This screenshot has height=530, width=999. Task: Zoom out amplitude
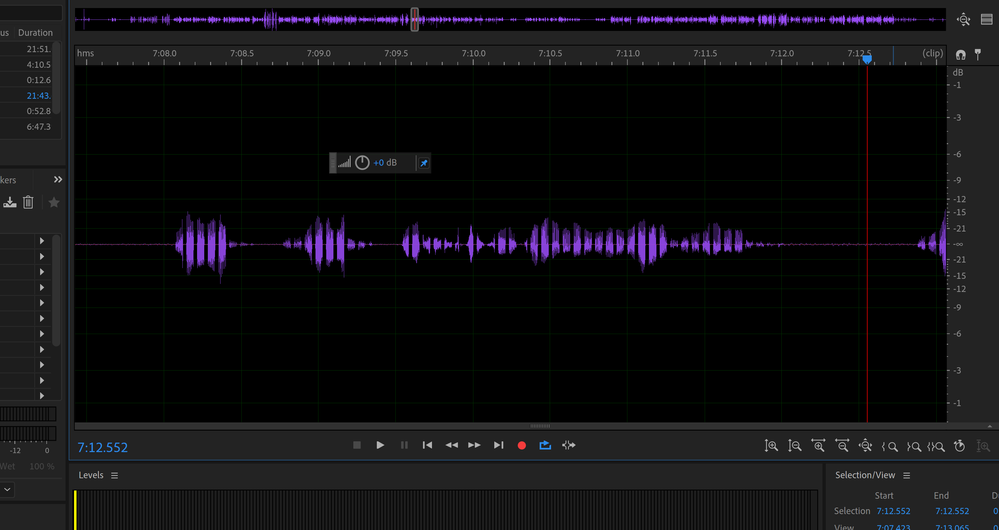[794, 446]
